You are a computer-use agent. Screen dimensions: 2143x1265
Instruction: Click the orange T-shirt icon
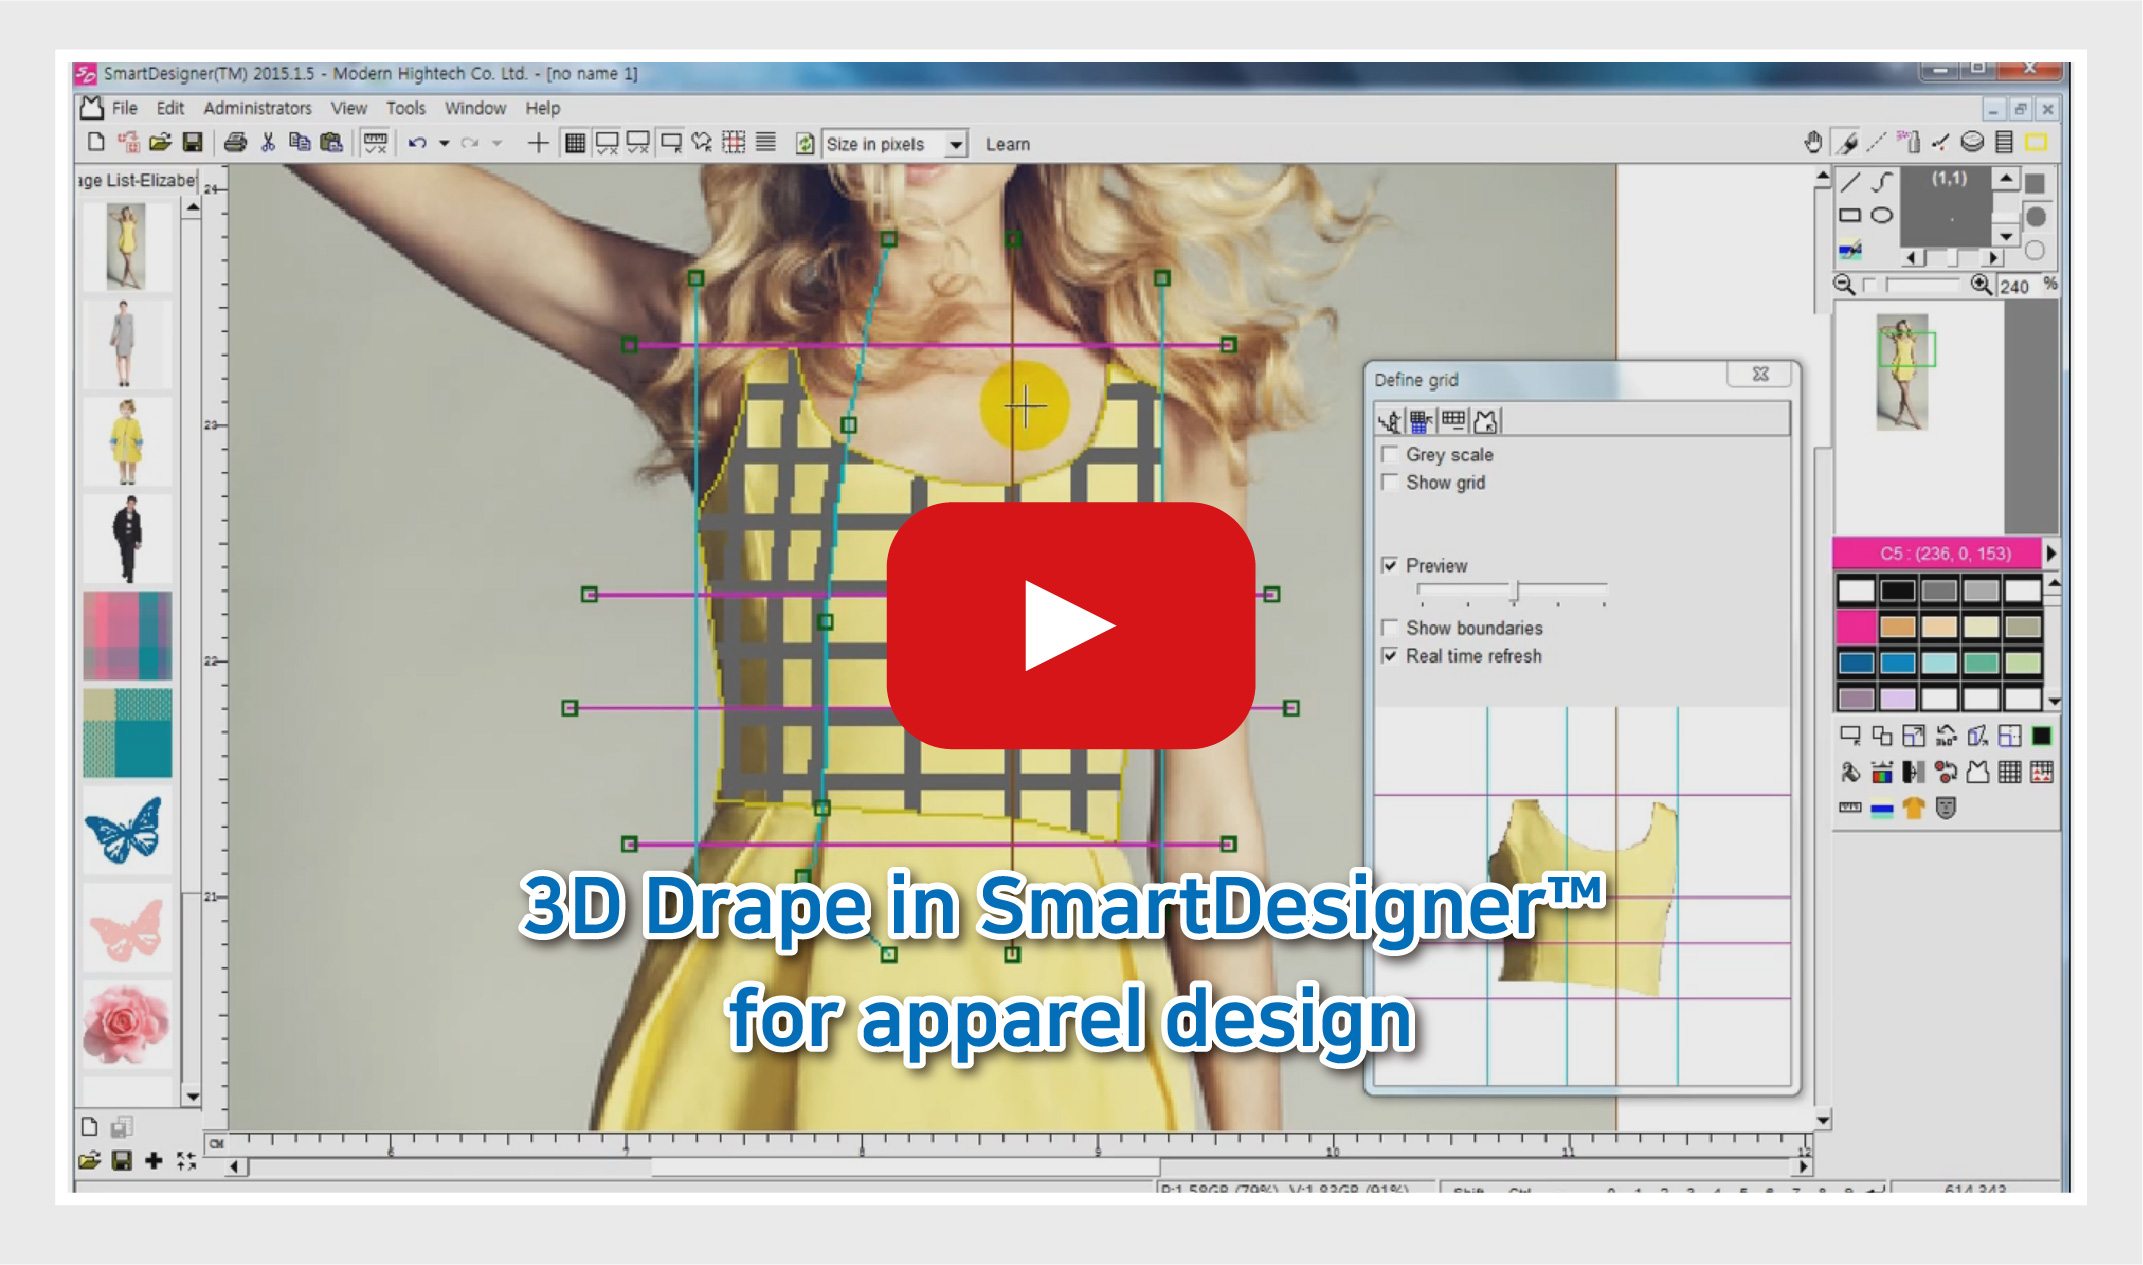[1914, 807]
